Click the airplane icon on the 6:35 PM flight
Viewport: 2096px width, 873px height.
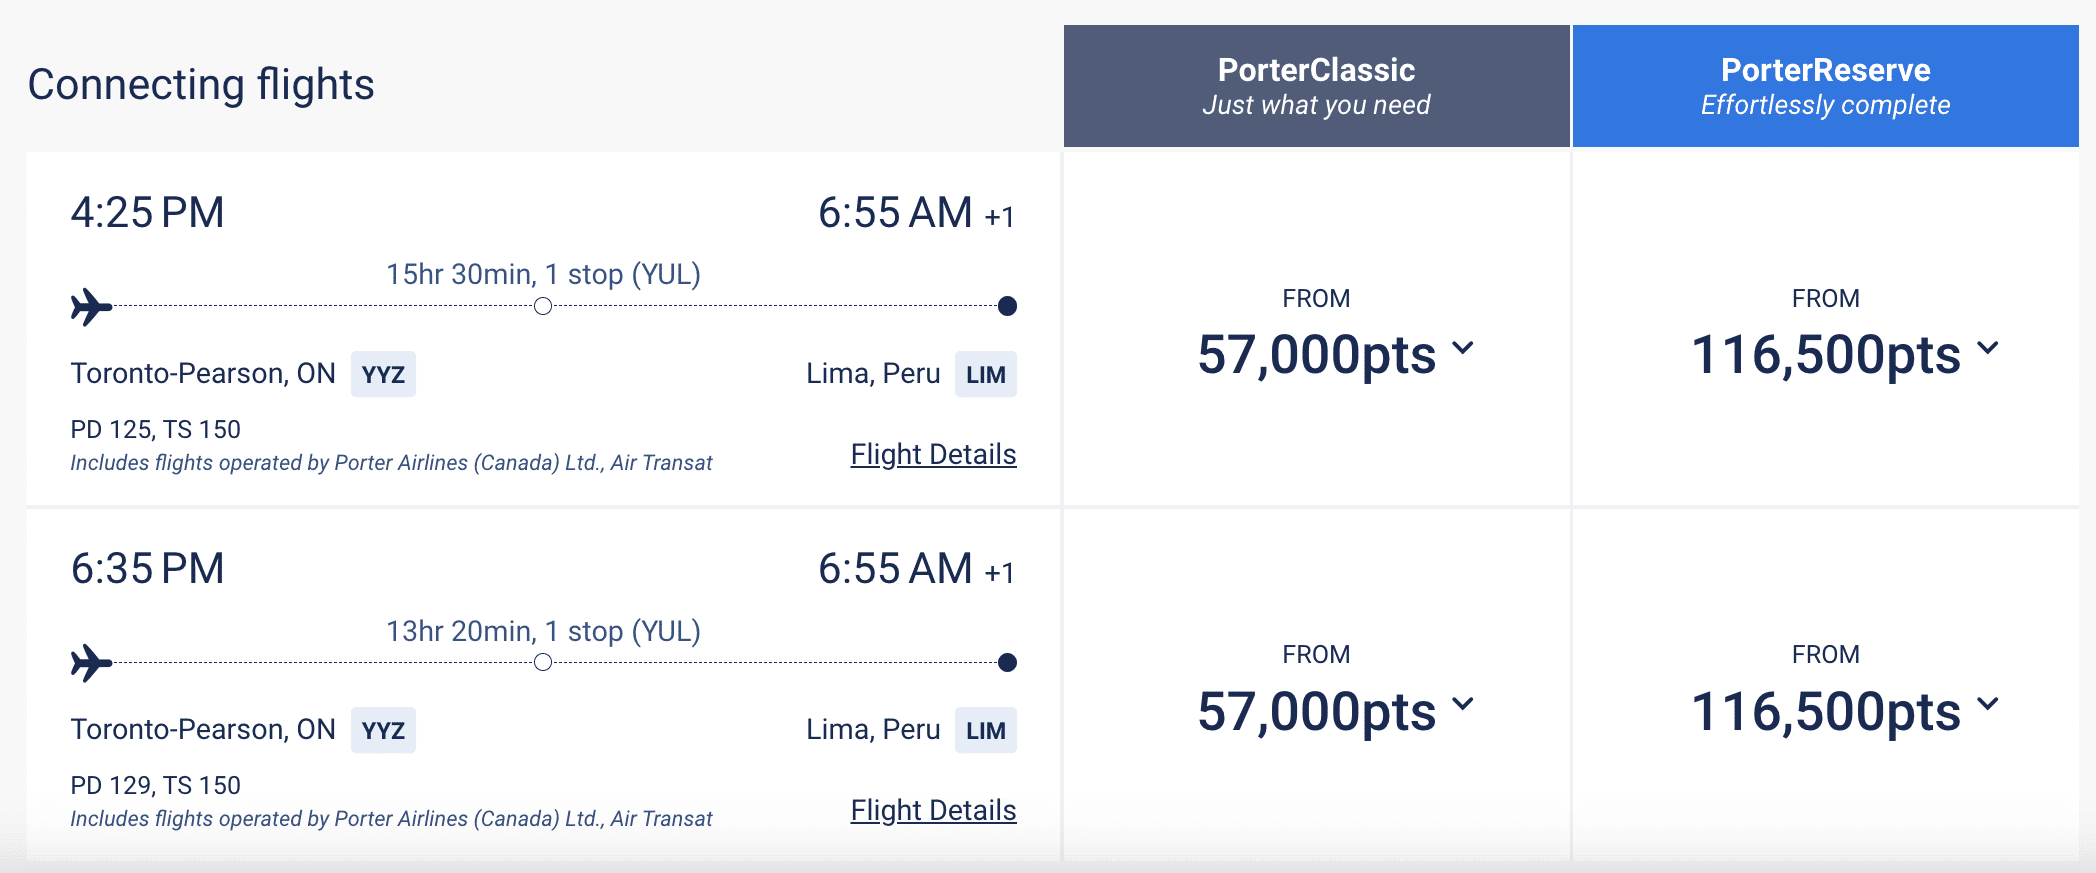click(91, 663)
